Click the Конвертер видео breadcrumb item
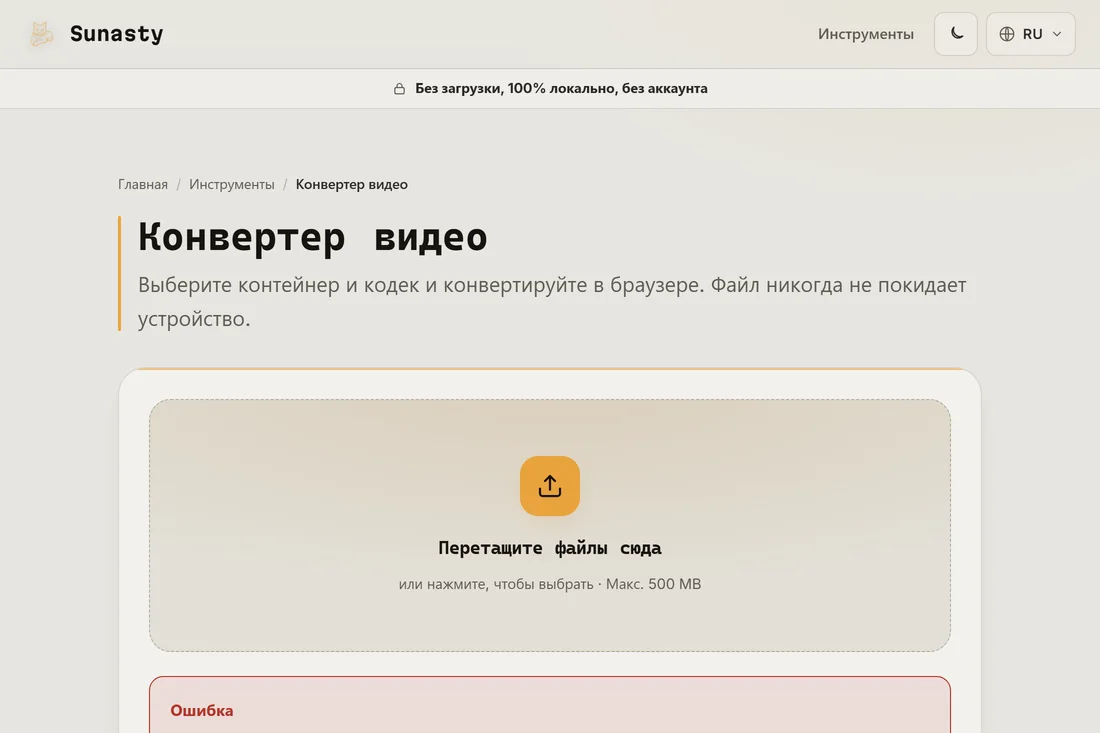The image size is (1100, 733). click(x=351, y=184)
